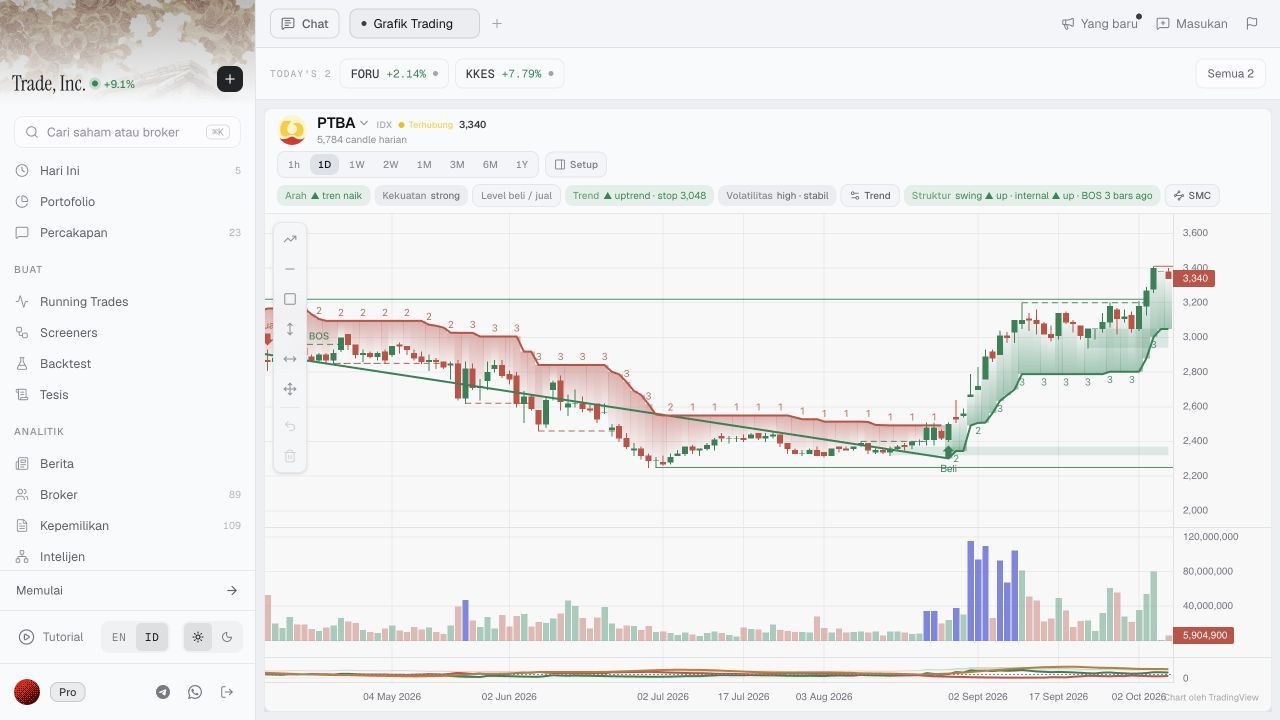Click the Struktur swing up chip
Image resolution: width=1280 pixels, height=720 pixels.
click(1032, 196)
